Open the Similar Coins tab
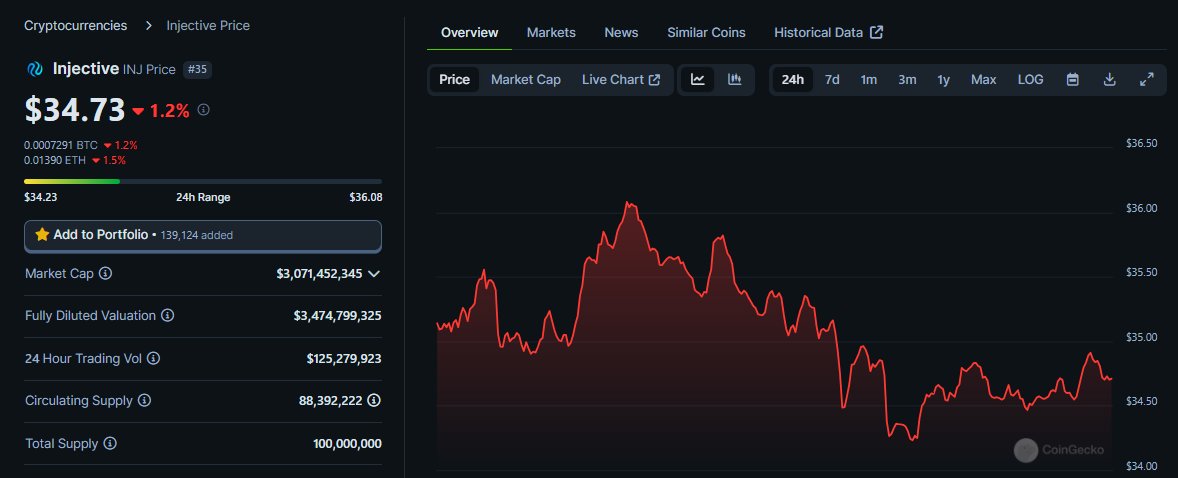 pyautogui.click(x=706, y=32)
